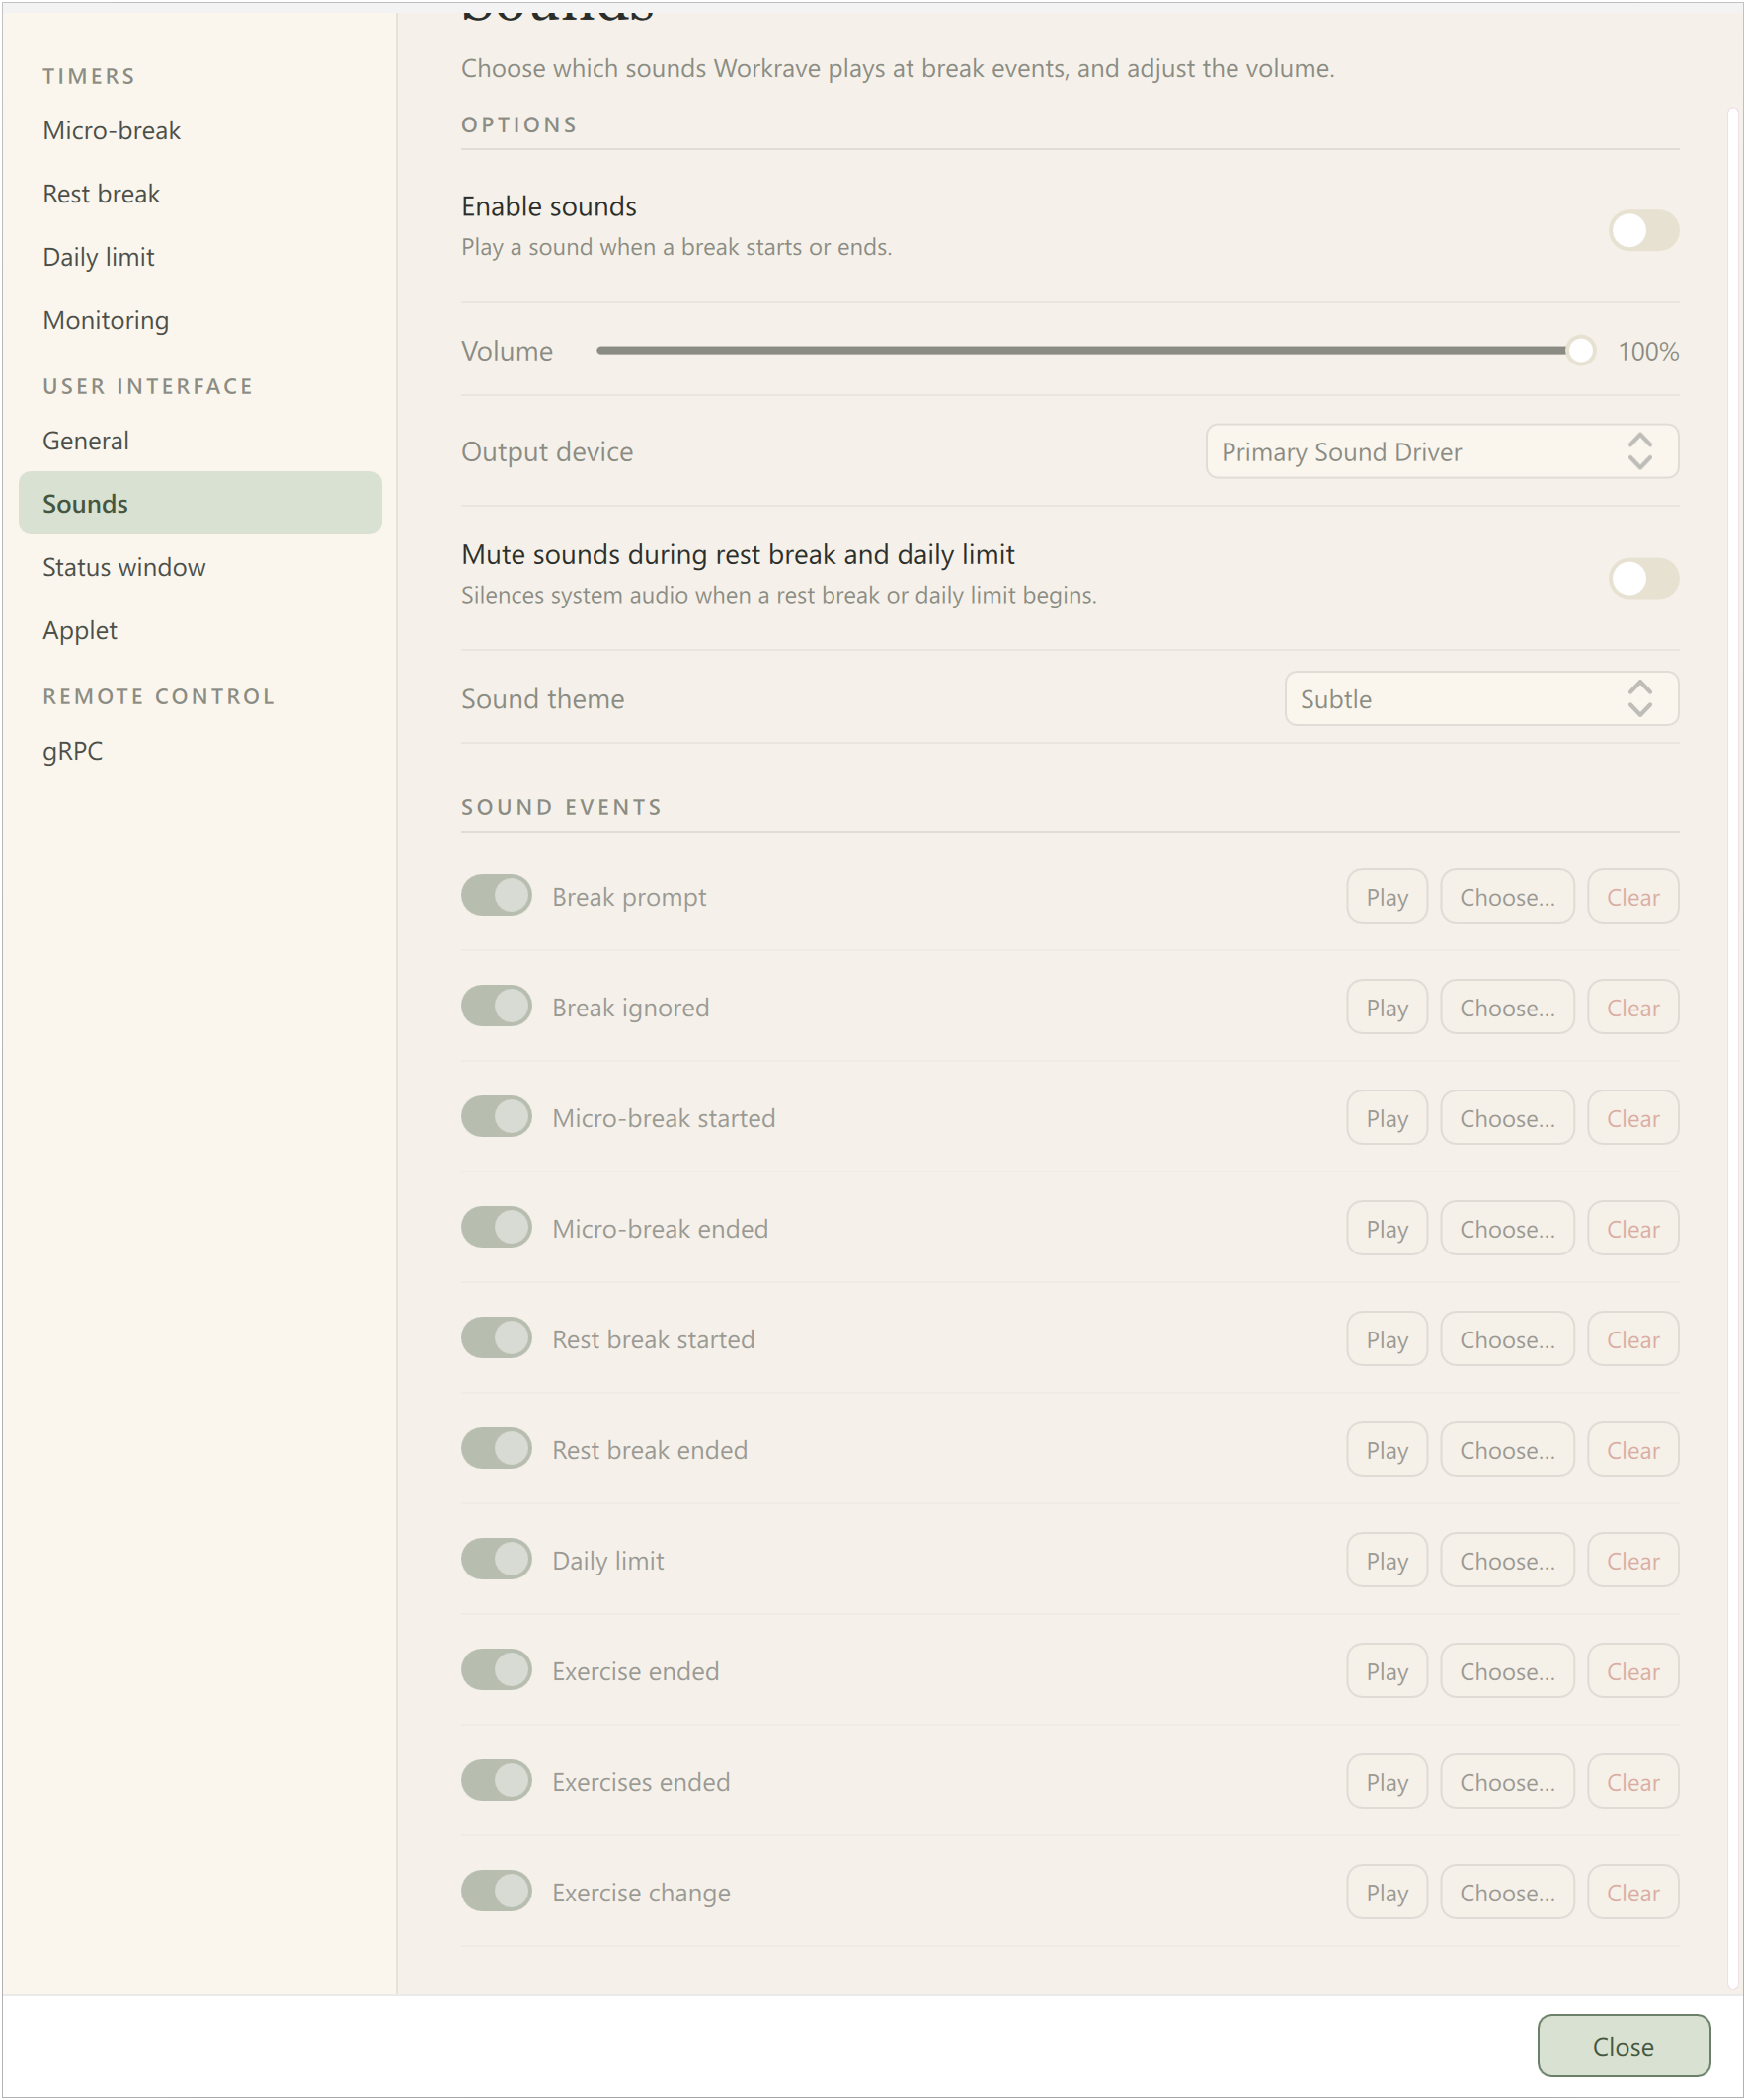Open Rest break settings page
The width and height of the screenshot is (1746, 2100).
200,194
